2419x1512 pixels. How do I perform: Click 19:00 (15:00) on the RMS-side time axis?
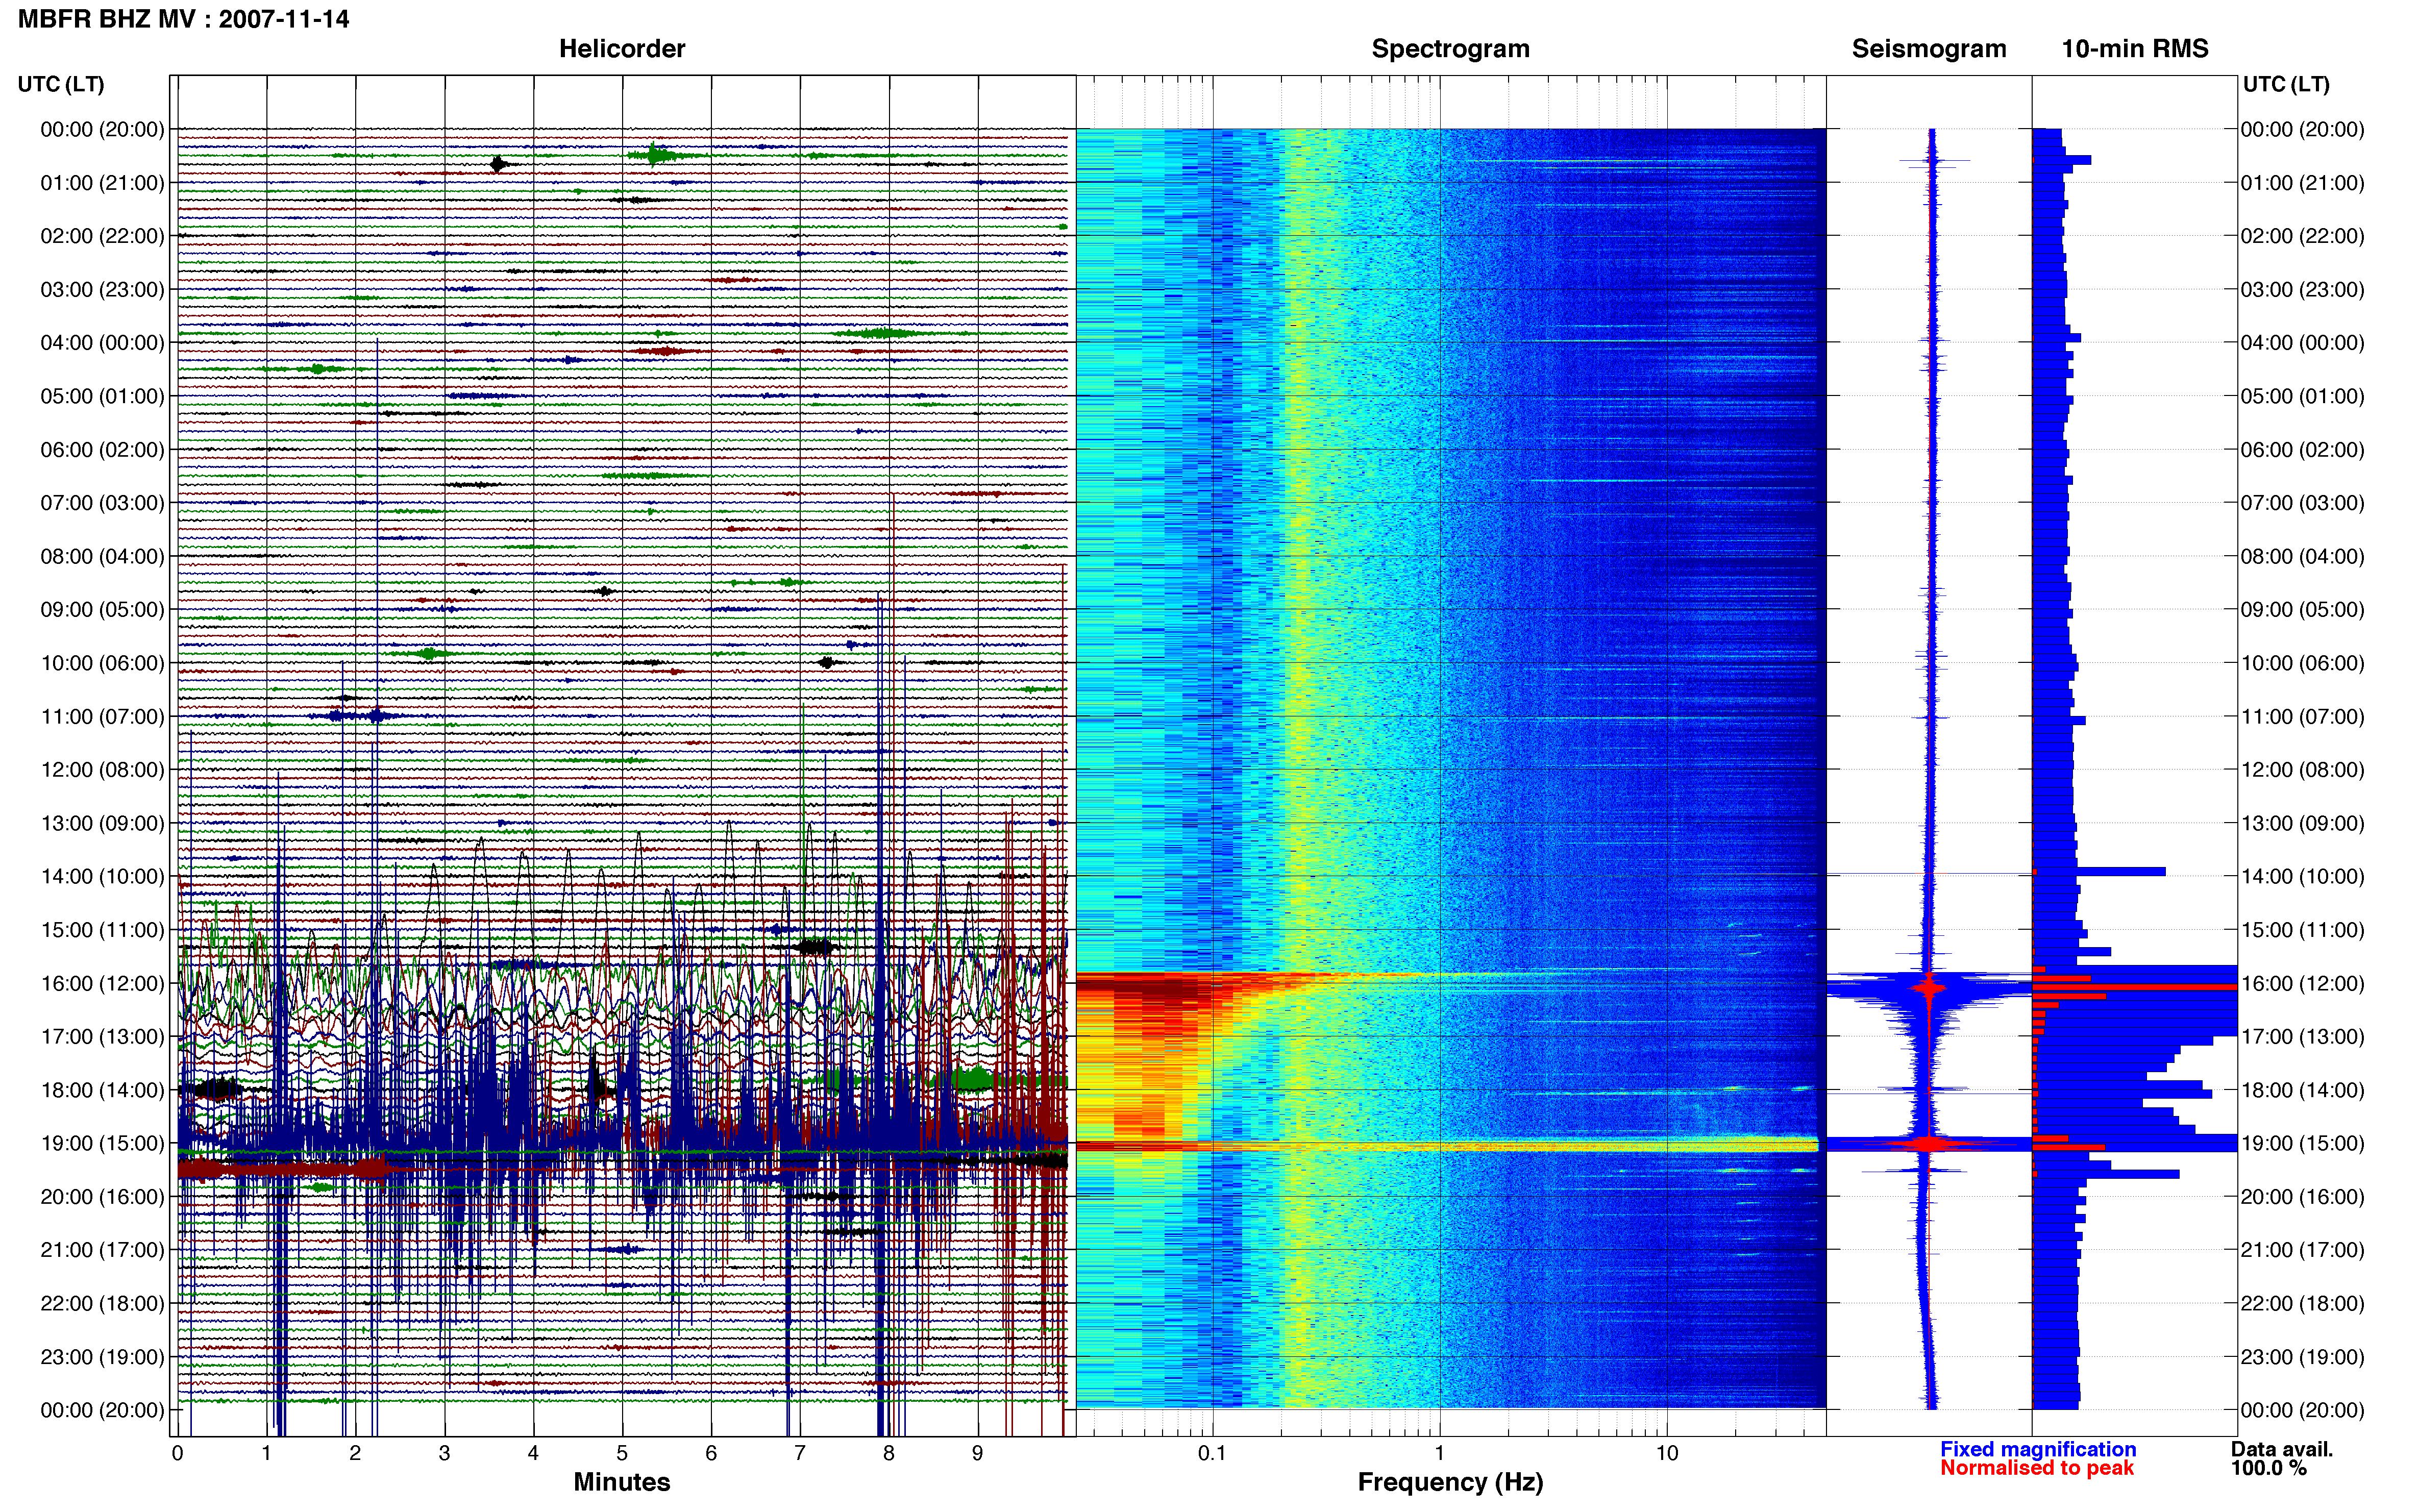2303,1143
